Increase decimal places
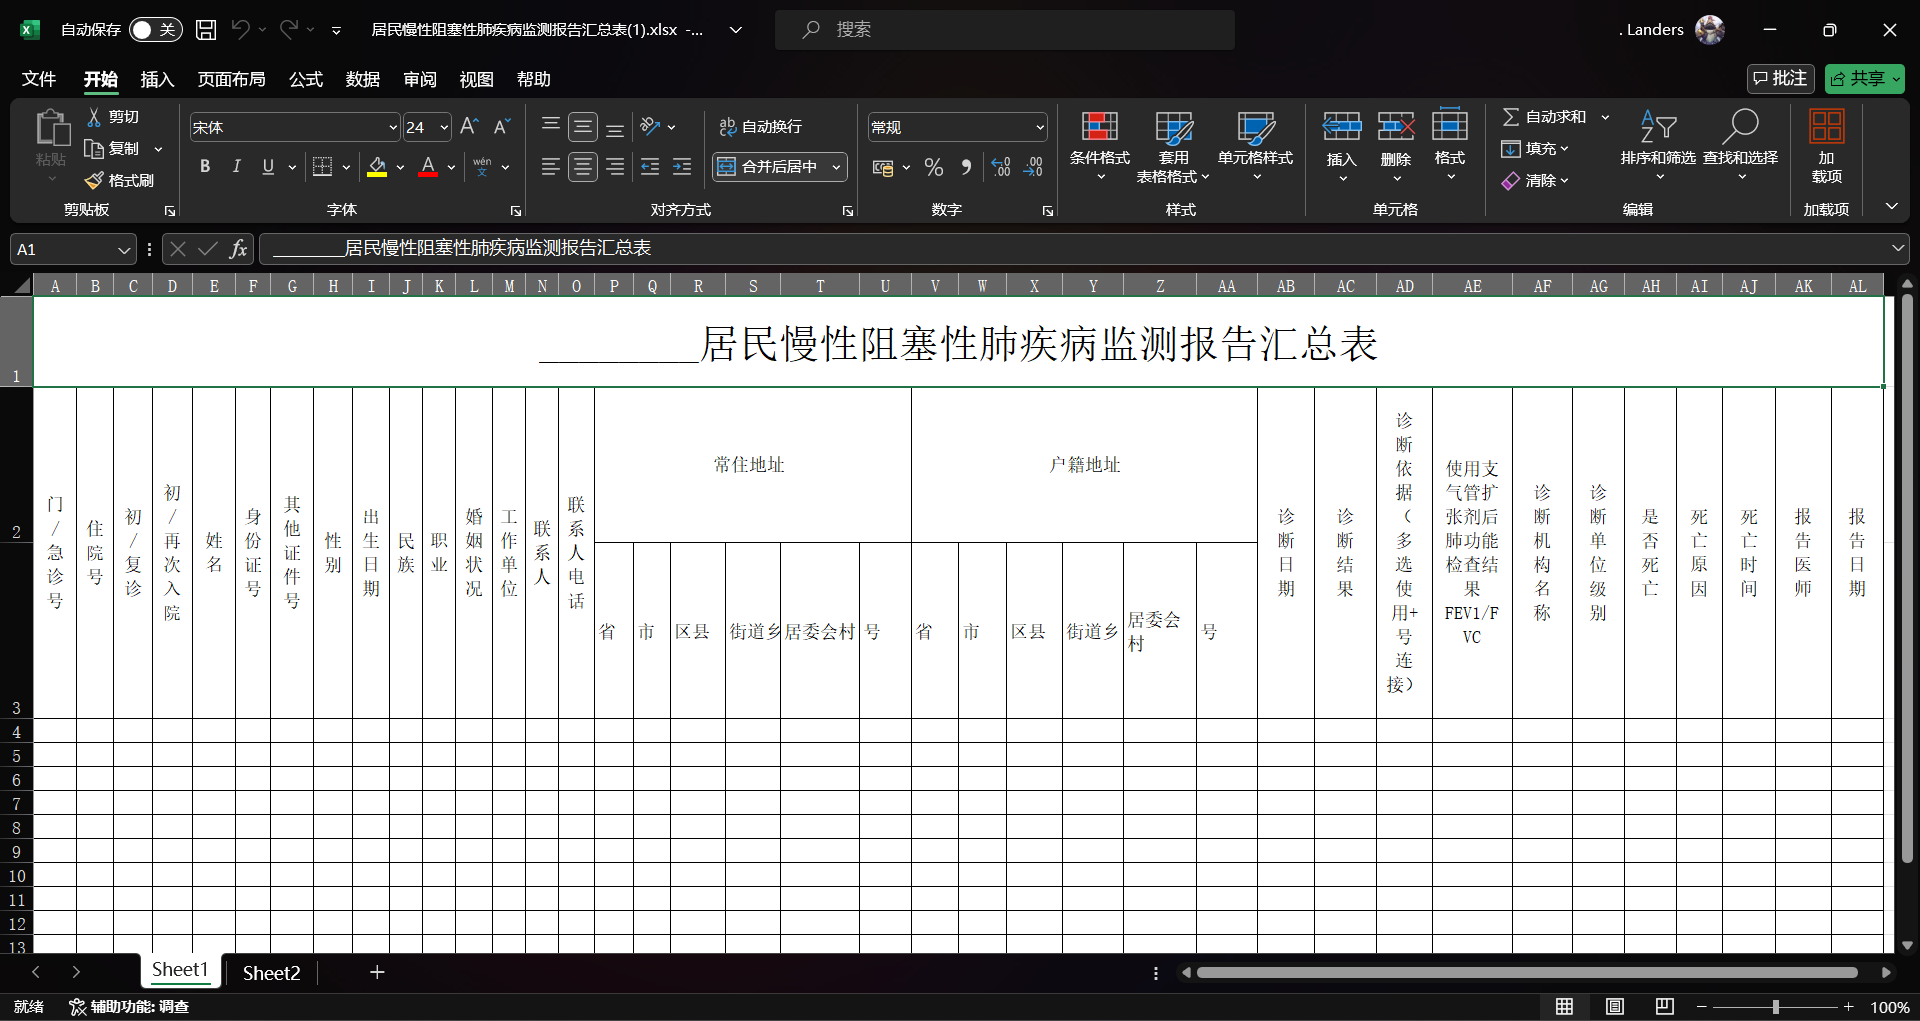The height and width of the screenshot is (1021, 1920). pyautogui.click(x=1001, y=167)
